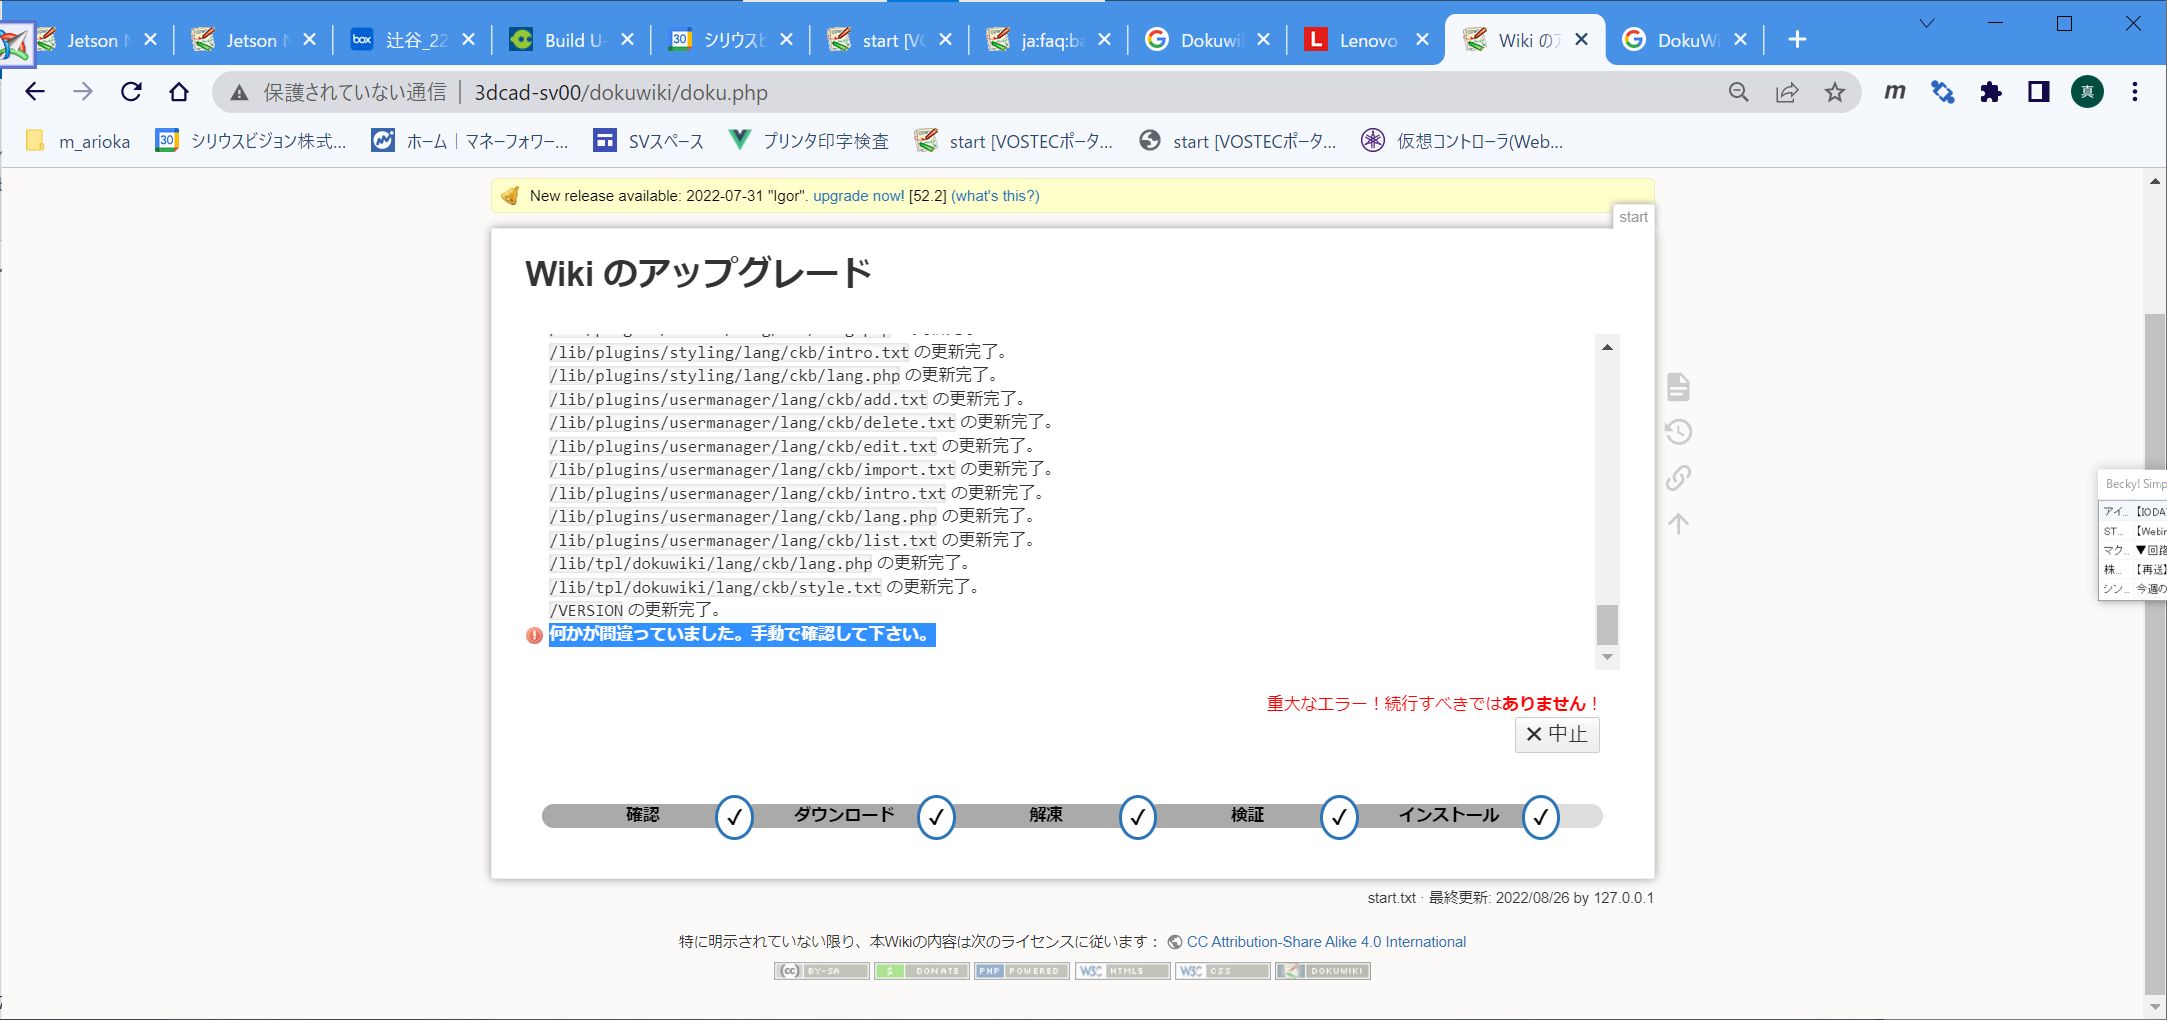The height and width of the screenshot is (1020, 2167).
Task: Bookmark this page with star icon
Action: point(1834,92)
